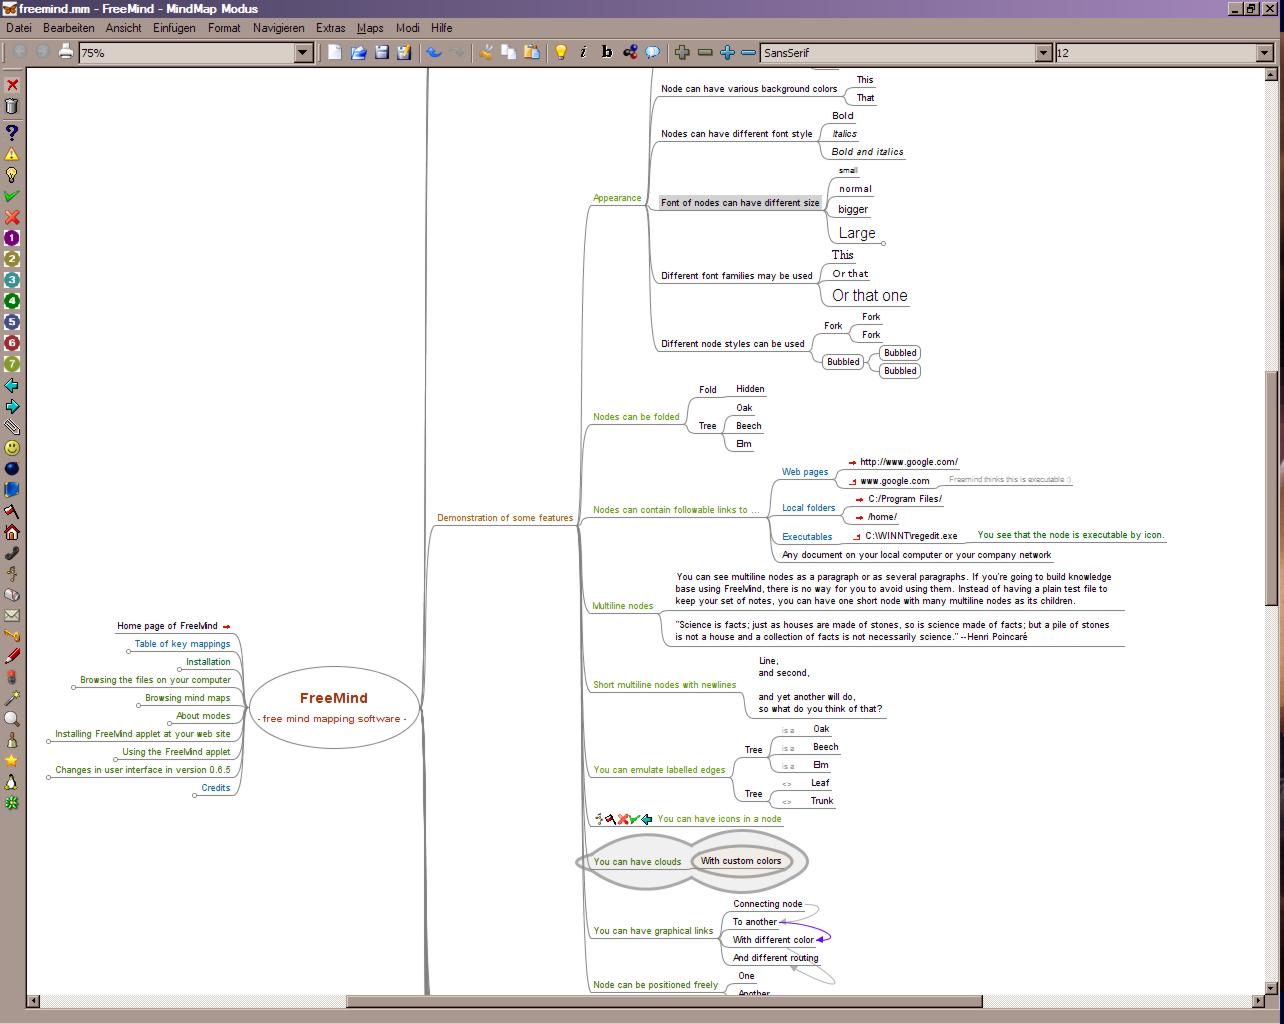Image resolution: width=1284 pixels, height=1024 pixels.
Task: Click the horizontal scrollbar thumb
Action: (664, 1000)
